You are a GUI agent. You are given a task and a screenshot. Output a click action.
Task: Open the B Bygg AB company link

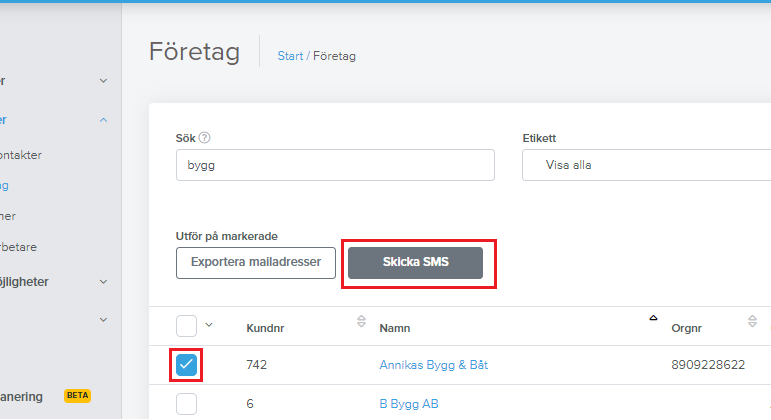(x=409, y=404)
